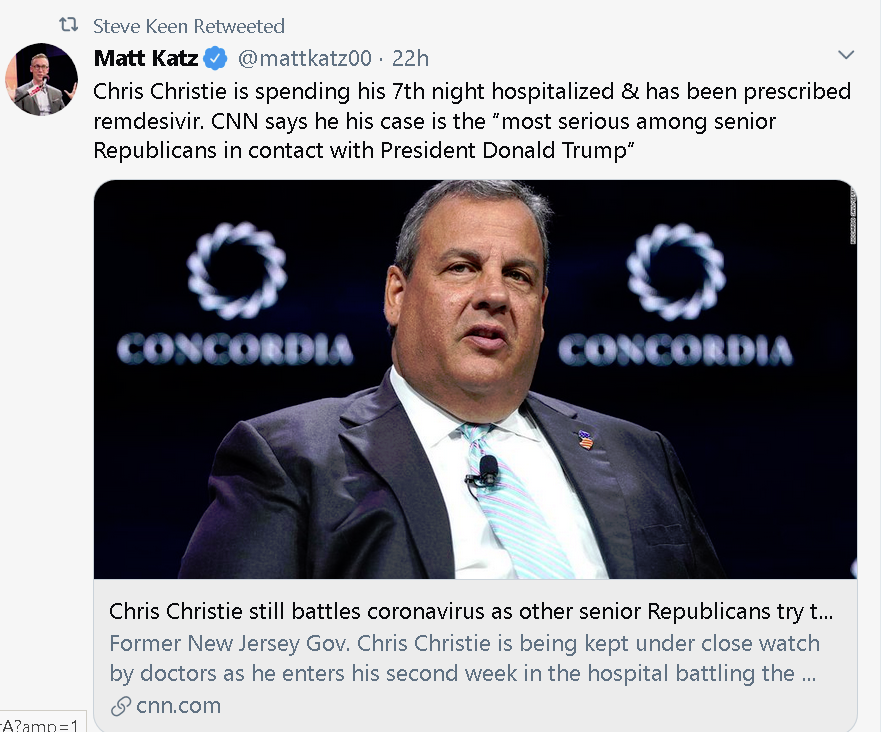The width and height of the screenshot is (885, 732).
Task: Click the tweet text about remdesivir
Action: 472,121
